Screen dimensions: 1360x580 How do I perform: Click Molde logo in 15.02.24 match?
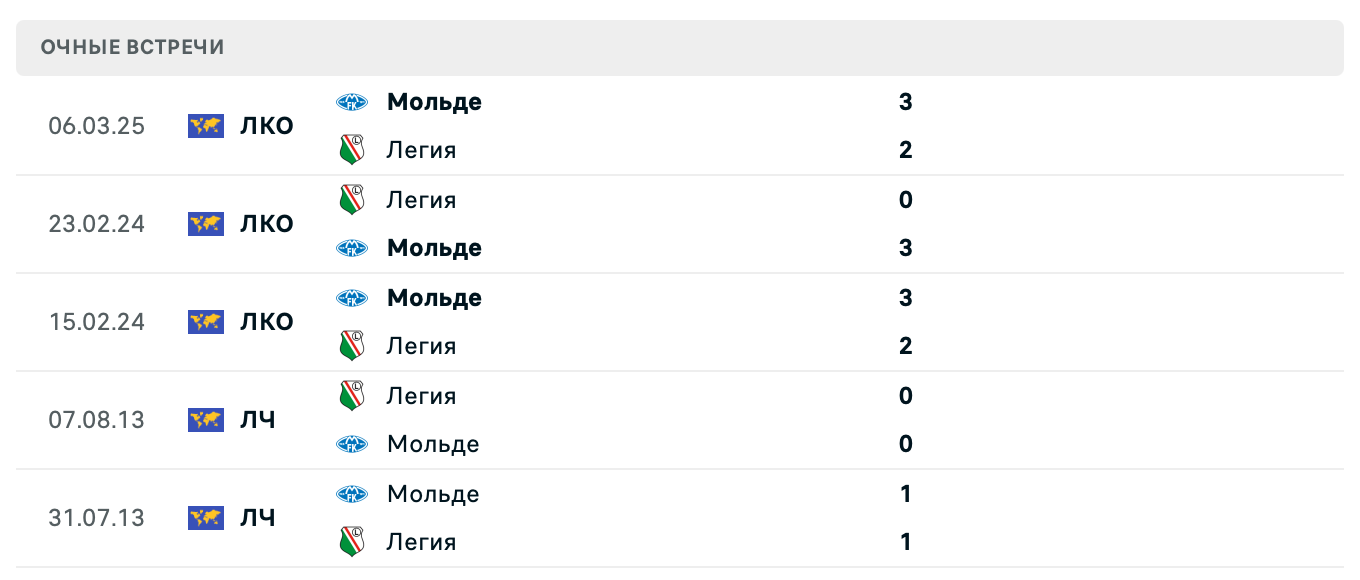(x=351, y=298)
